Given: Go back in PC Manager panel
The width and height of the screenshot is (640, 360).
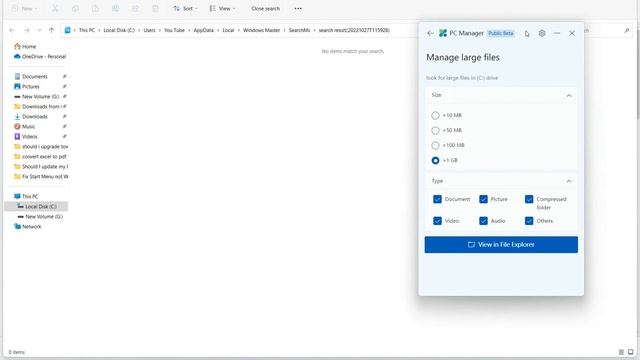Looking at the screenshot, I should point(430,33).
